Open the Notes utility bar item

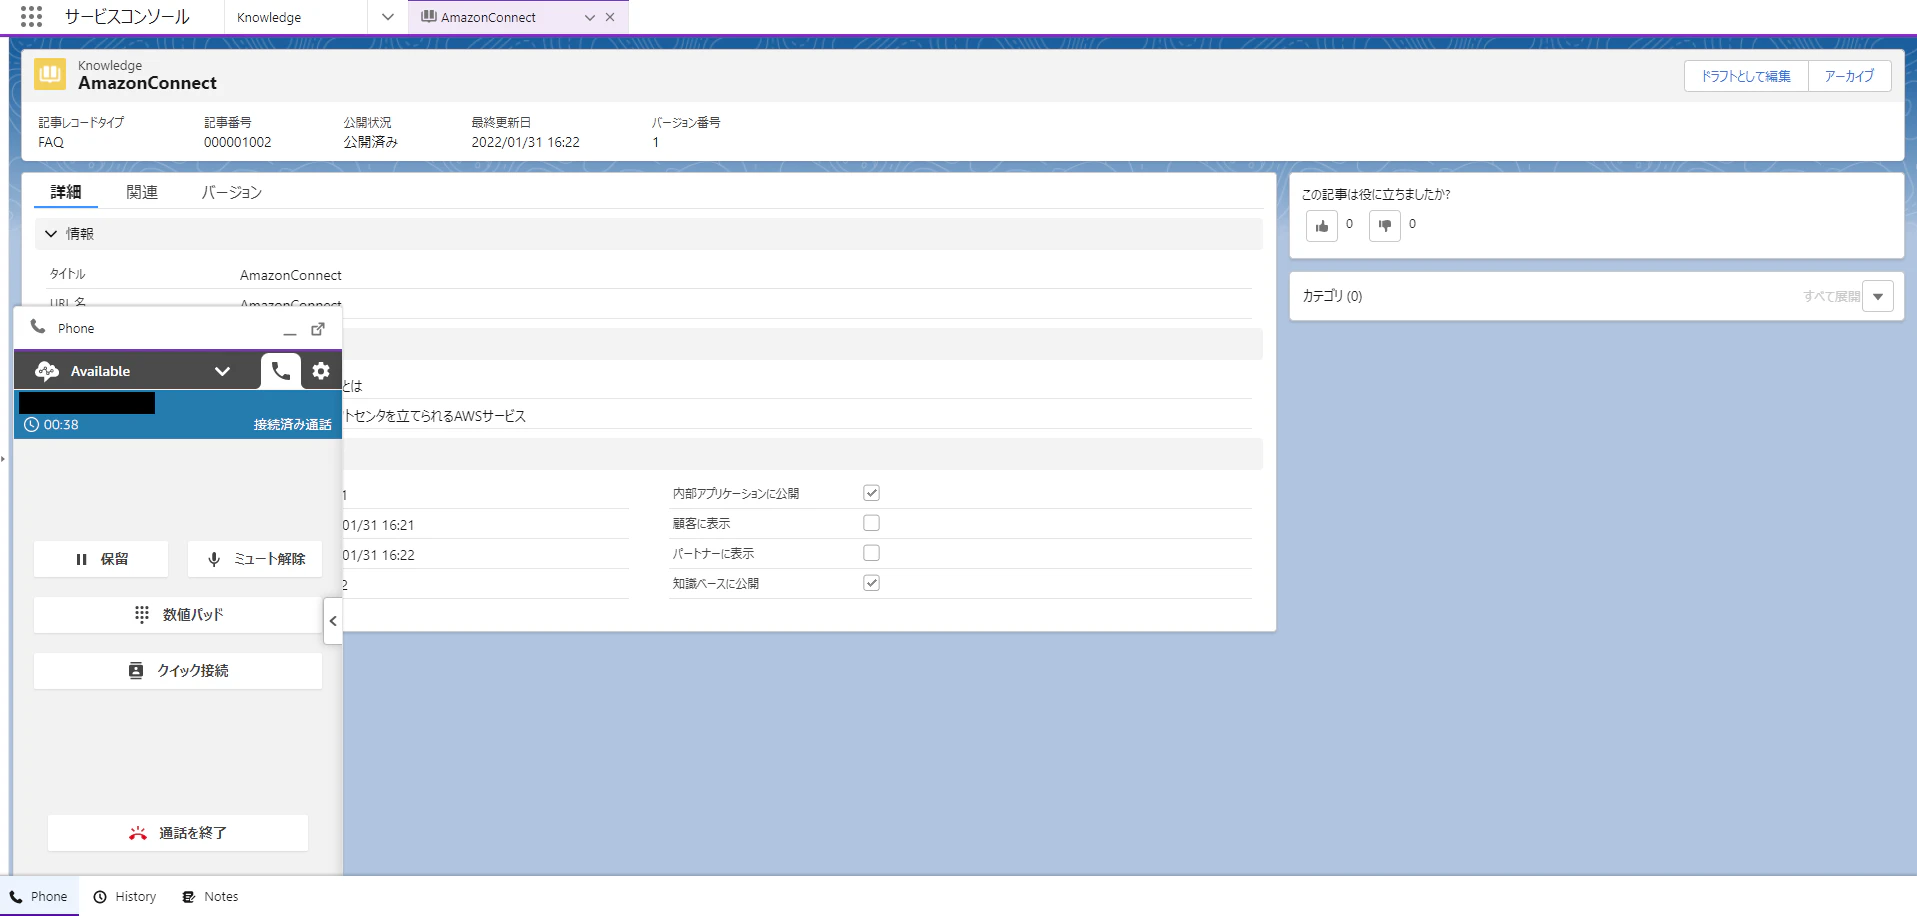tap(211, 897)
